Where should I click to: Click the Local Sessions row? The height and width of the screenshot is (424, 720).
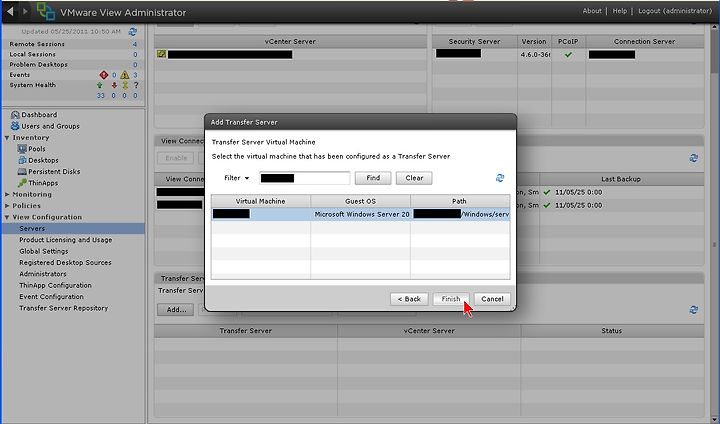click(73, 54)
